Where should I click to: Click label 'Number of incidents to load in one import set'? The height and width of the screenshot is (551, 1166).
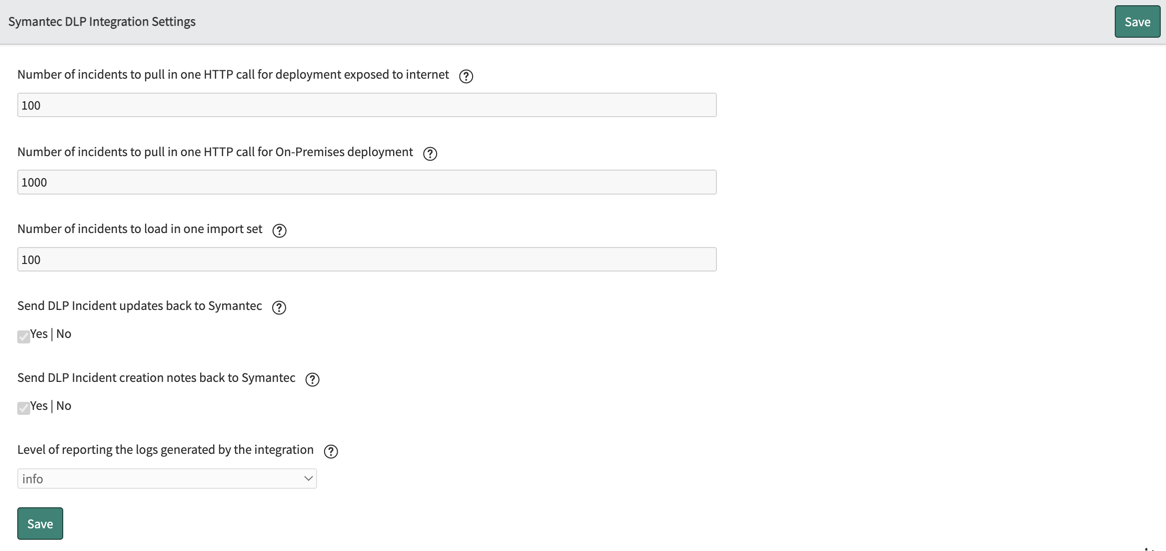tap(140, 229)
